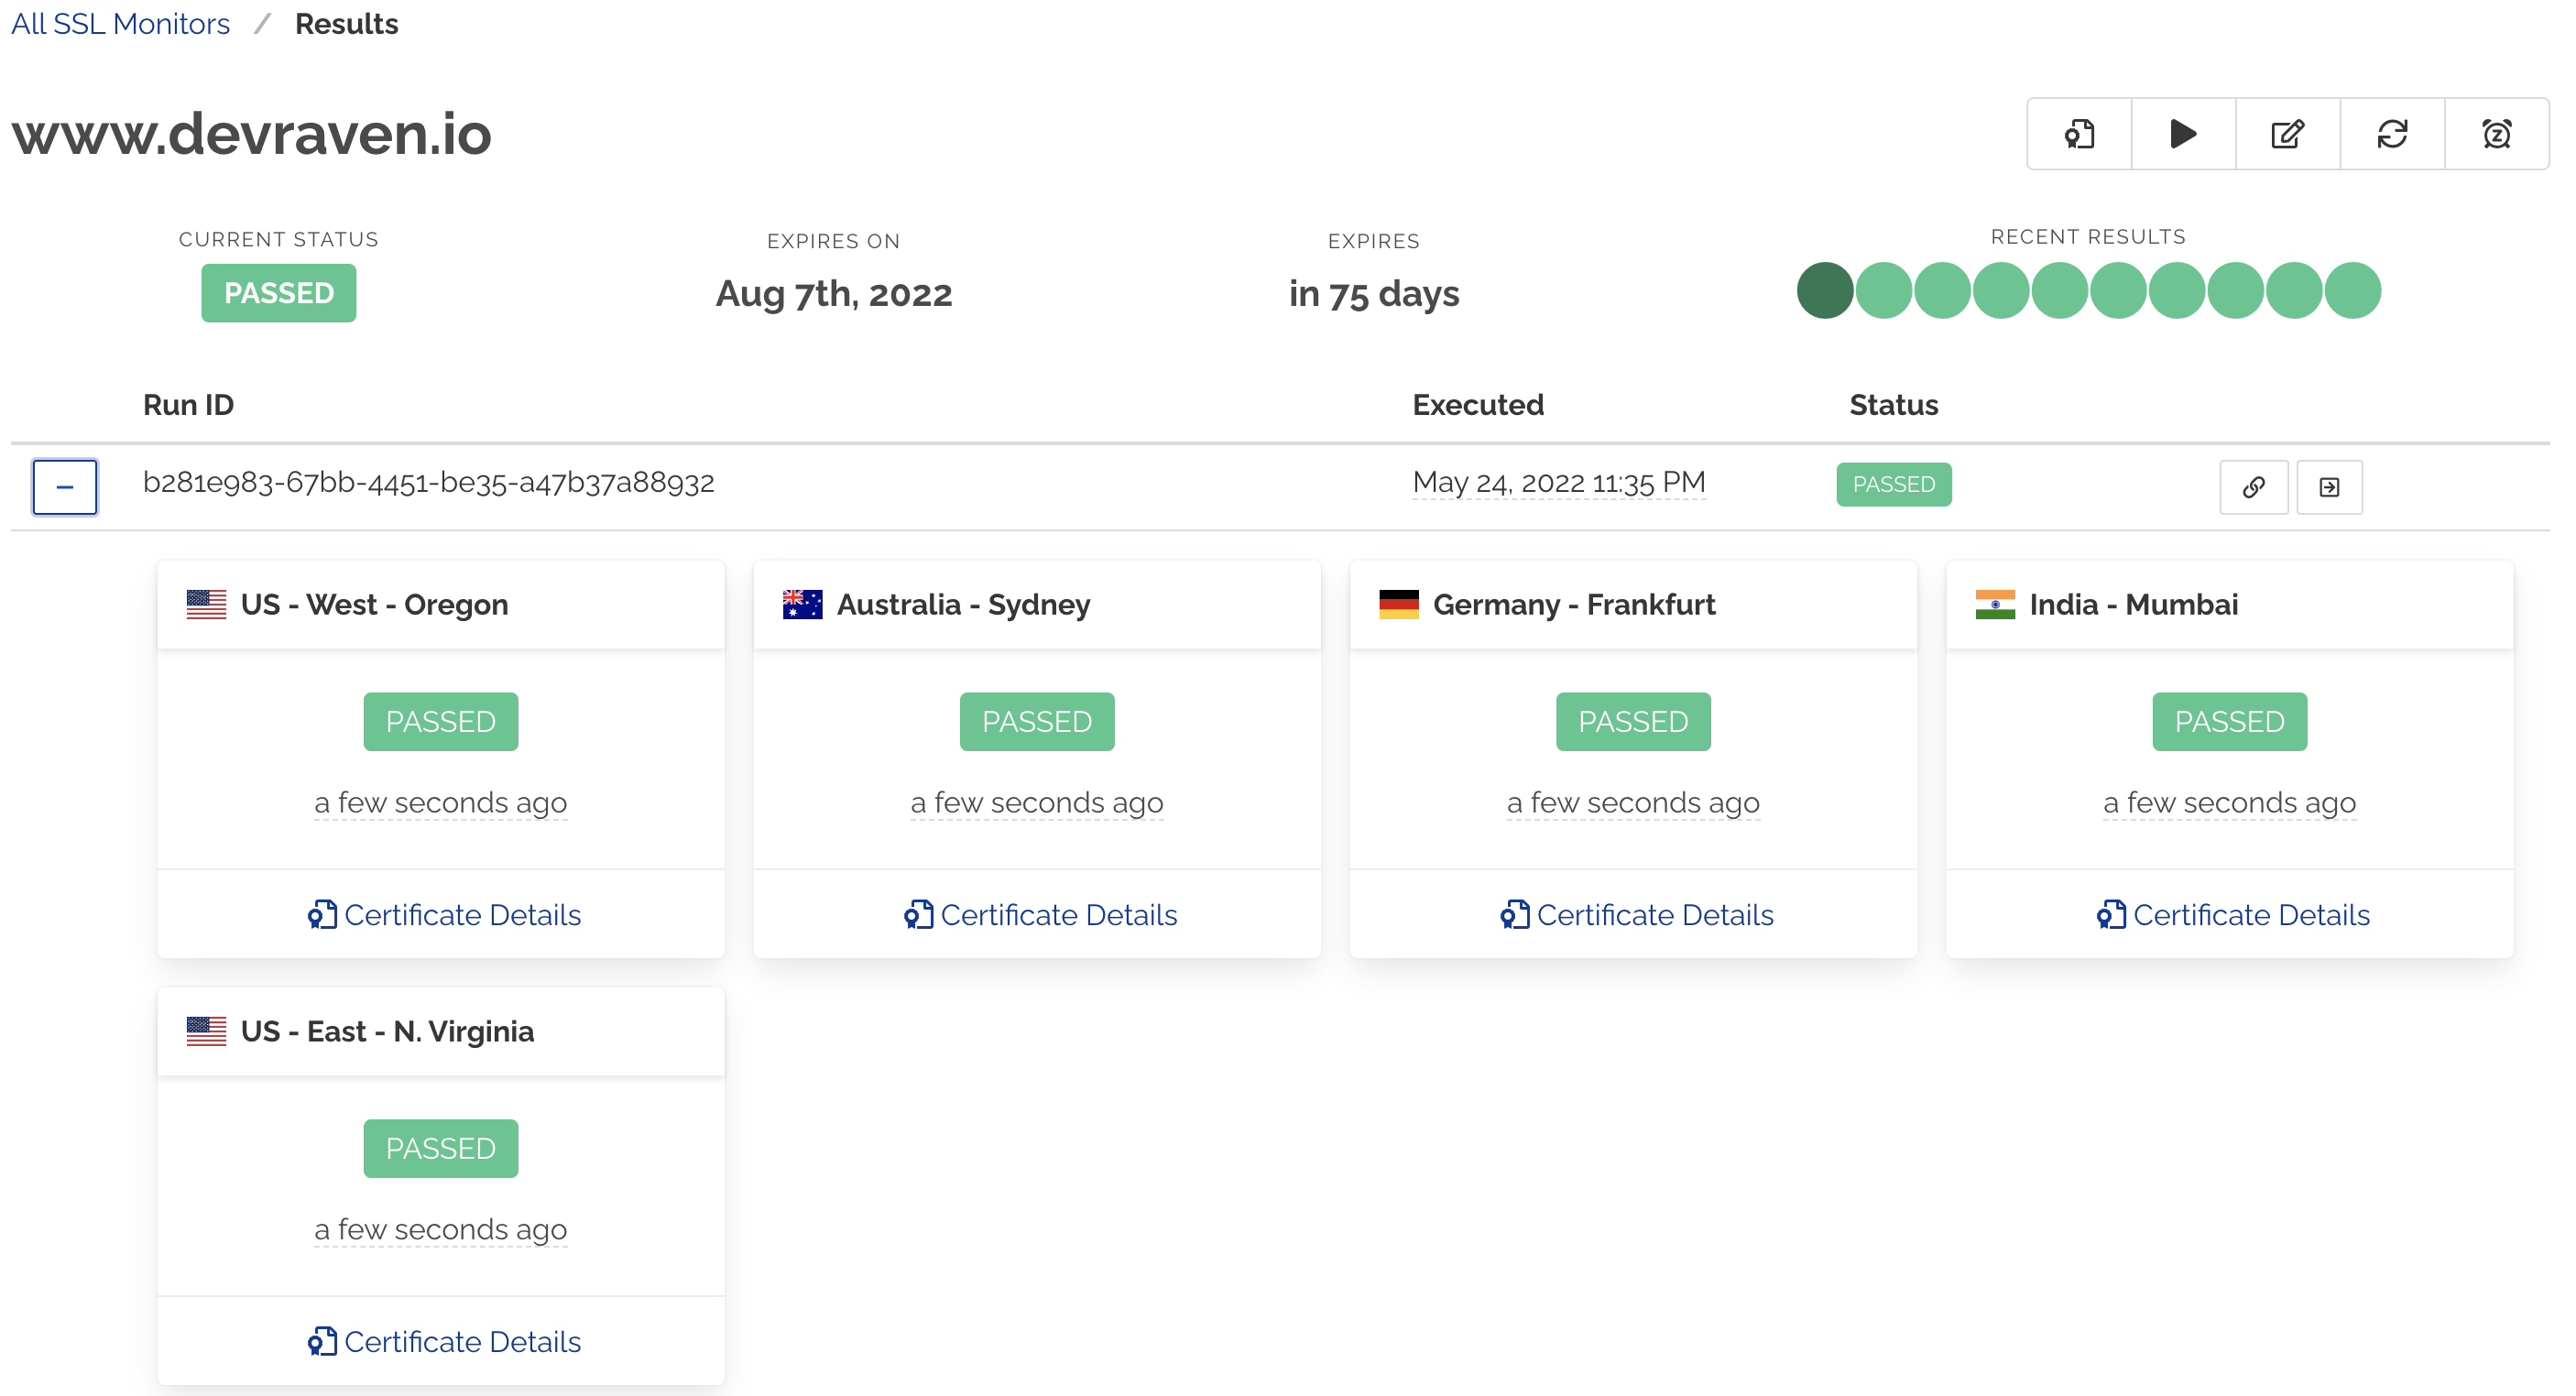2576x1396 pixels.
Task: Go back to All SSL Monitors
Action: coord(120,24)
